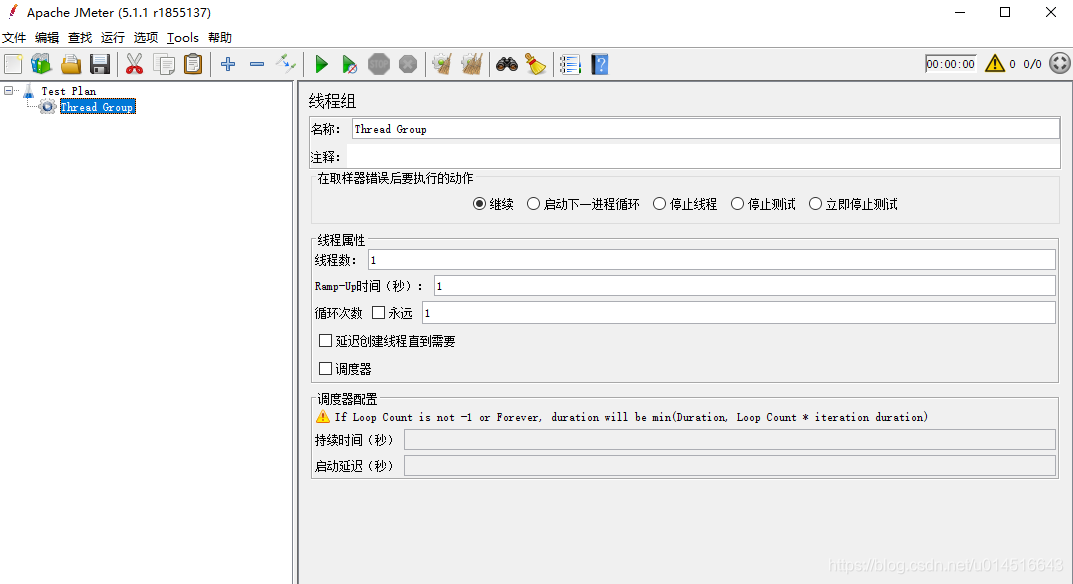The width and height of the screenshot is (1073, 584).
Task: Click the Shutdown test icon
Action: point(408,64)
